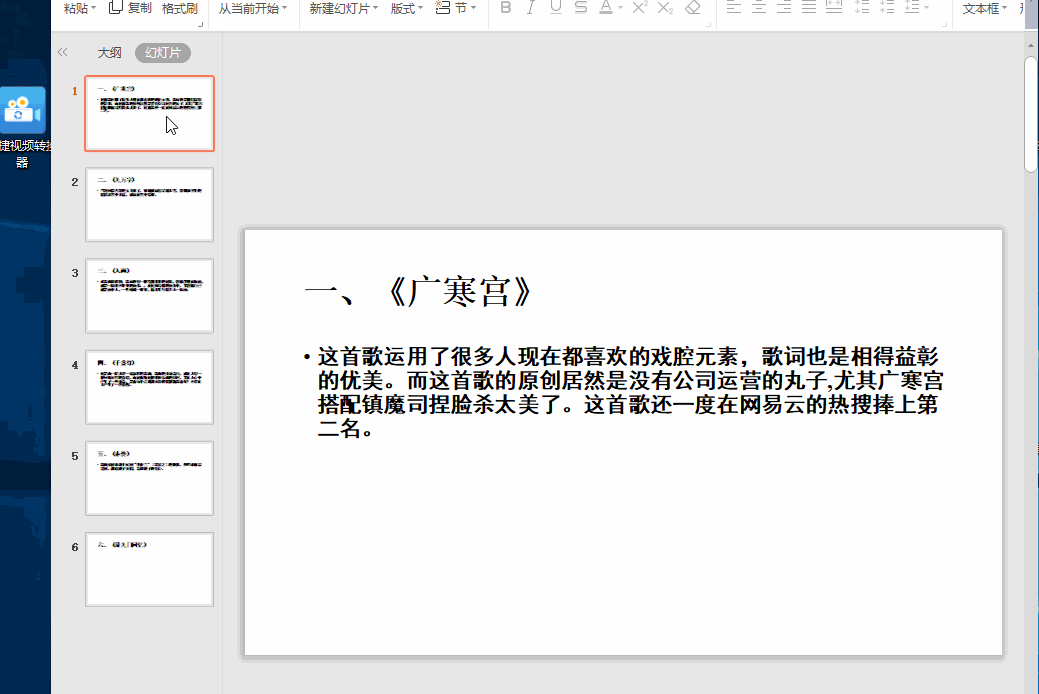The height and width of the screenshot is (694, 1039).
Task: Click the clear formatting eraser icon
Action: coord(693,8)
